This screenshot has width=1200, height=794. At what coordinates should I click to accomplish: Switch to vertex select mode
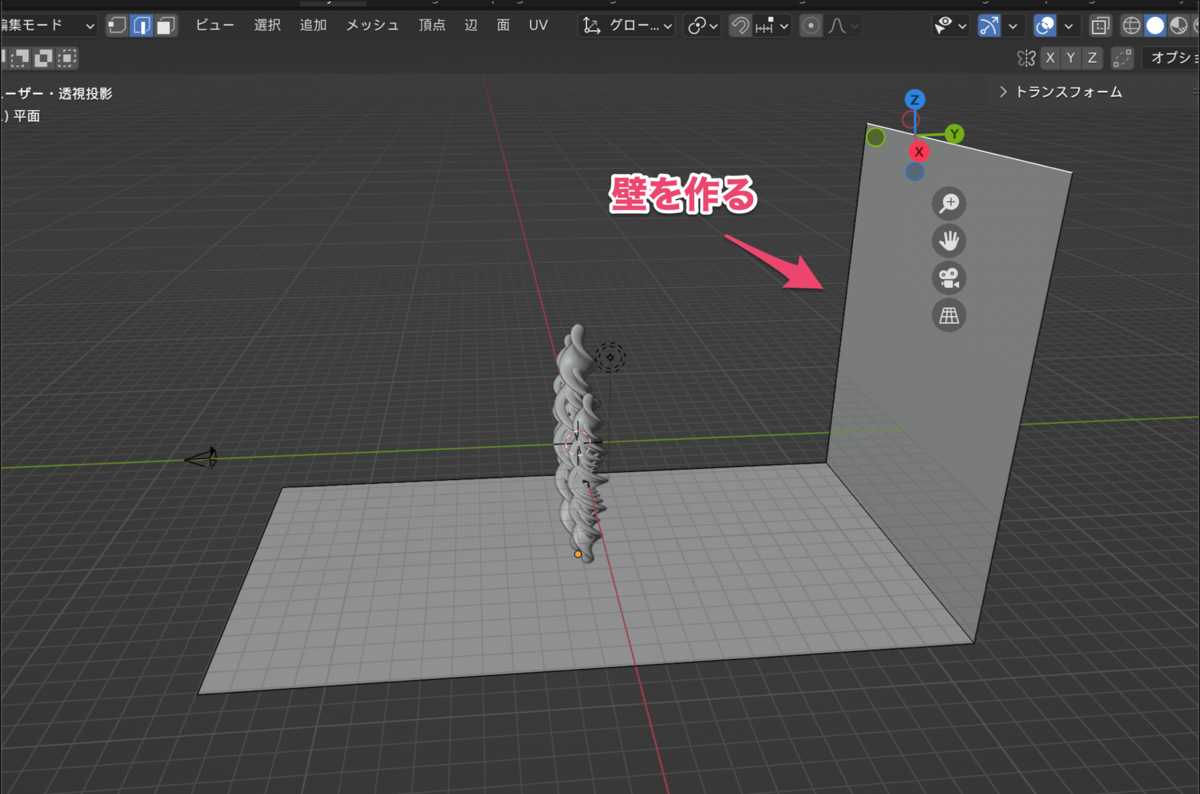tap(117, 25)
